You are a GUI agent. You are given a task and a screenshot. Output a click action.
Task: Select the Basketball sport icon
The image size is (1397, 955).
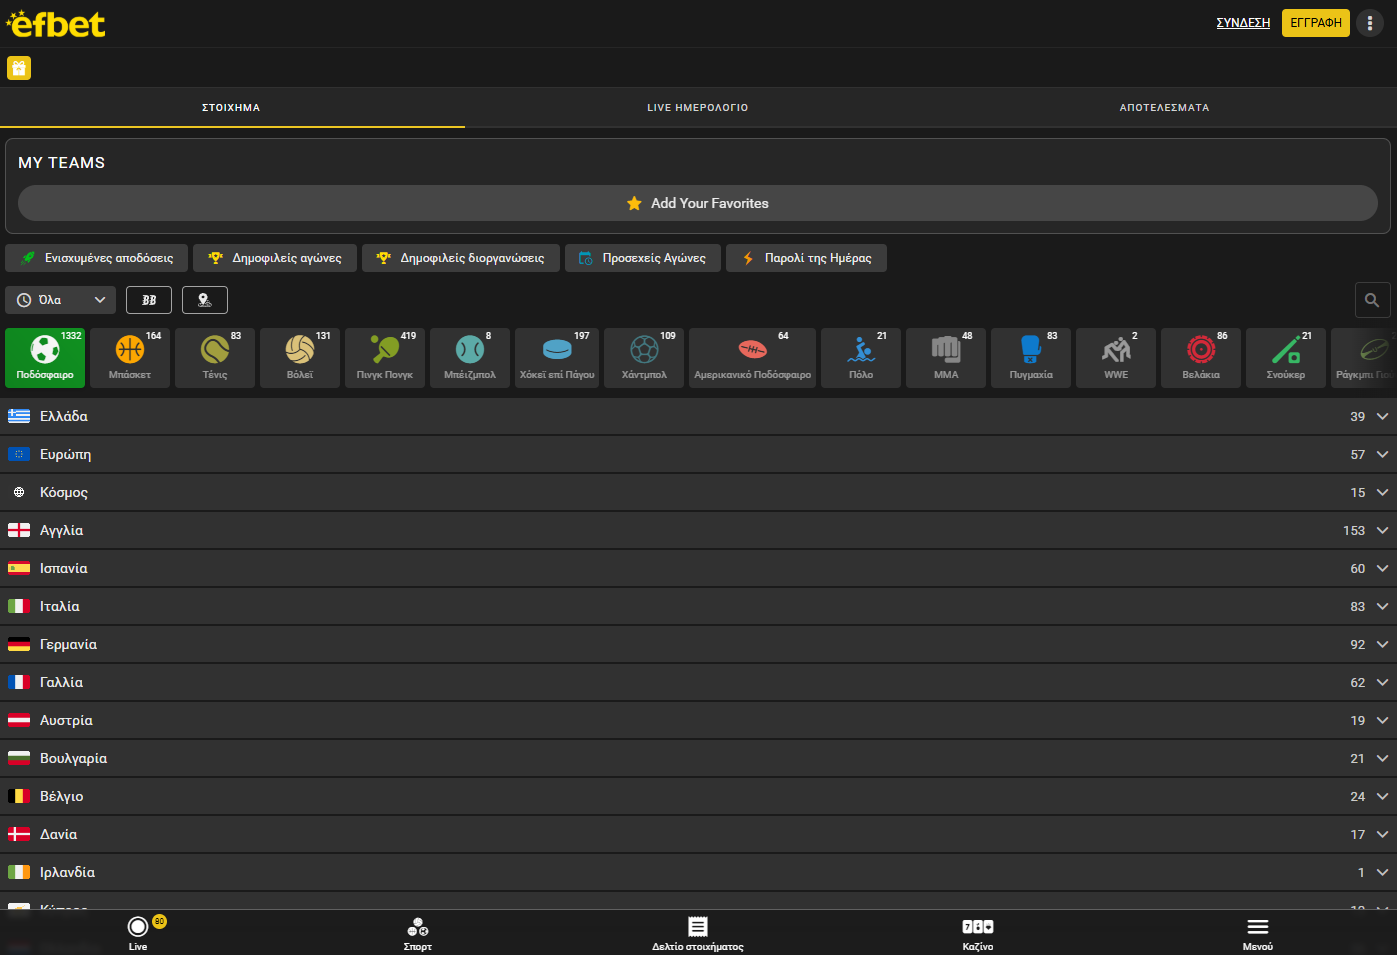click(x=130, y=357)
